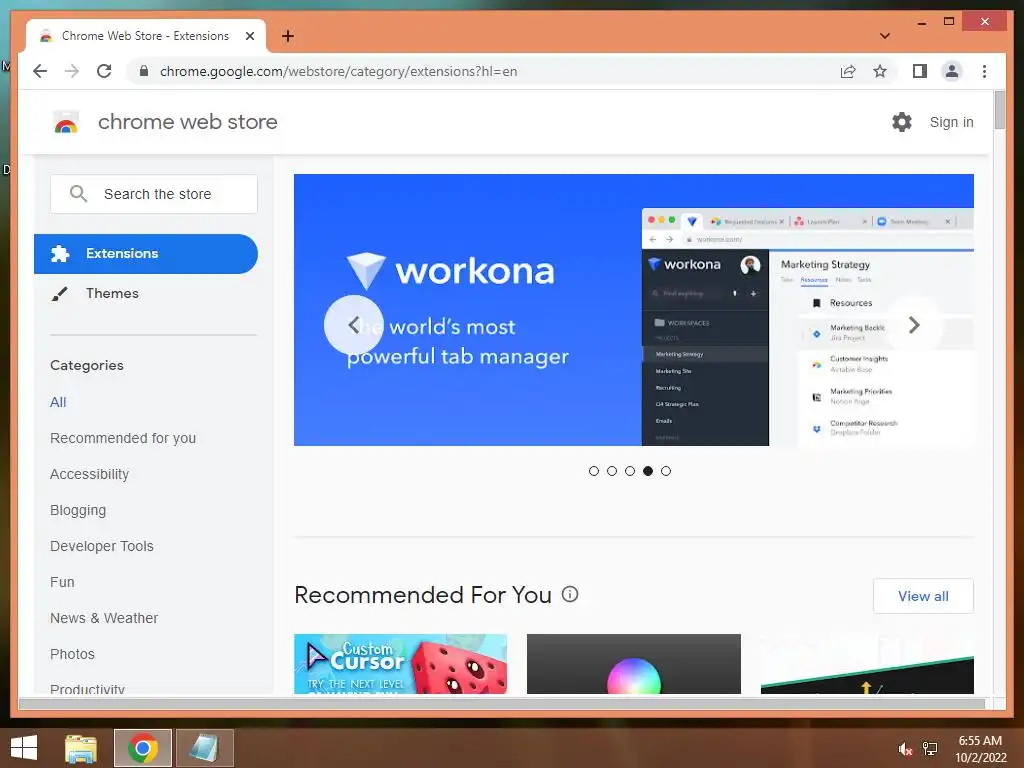The height and width of the screenshot is (768, 1024).
Task: Open the News & Weather category
Action: [x=104, y=618]
